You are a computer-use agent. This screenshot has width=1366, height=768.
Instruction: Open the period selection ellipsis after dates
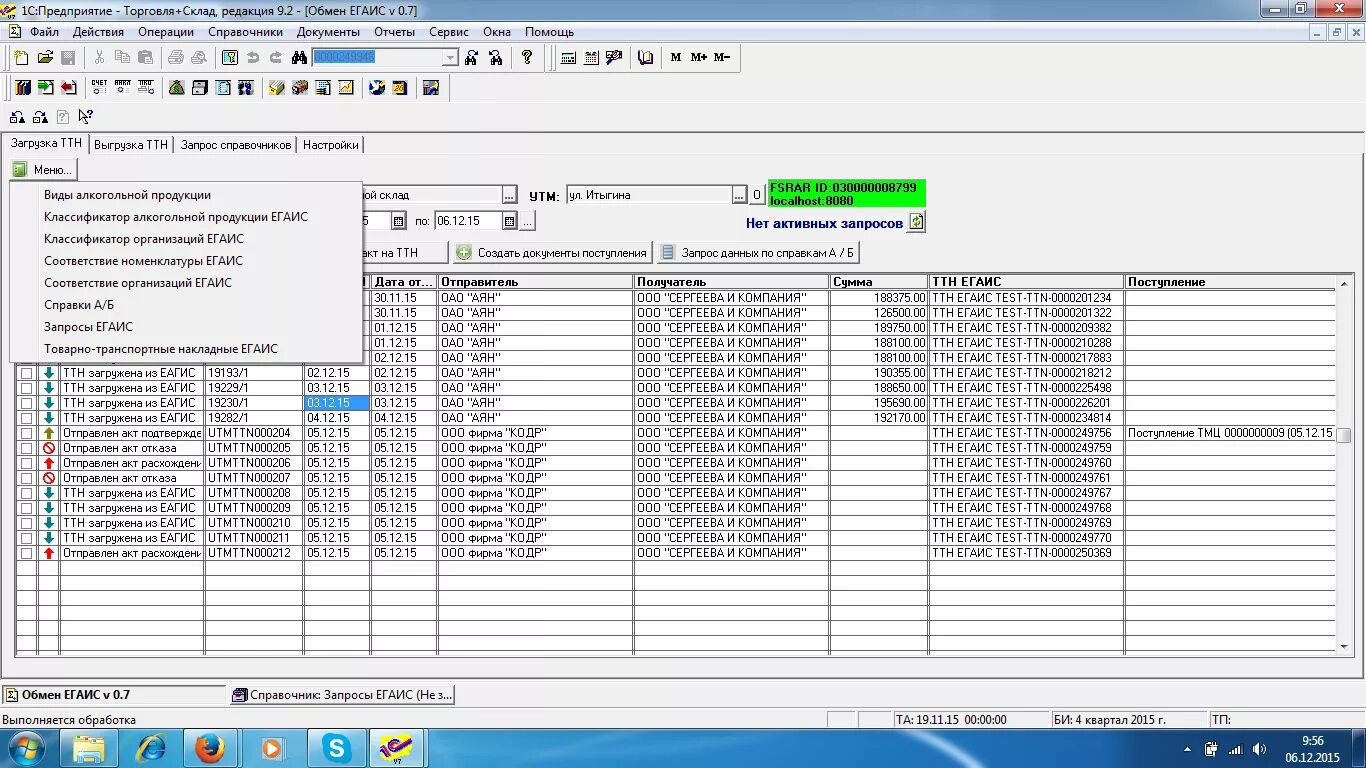[x=528, y=221]
